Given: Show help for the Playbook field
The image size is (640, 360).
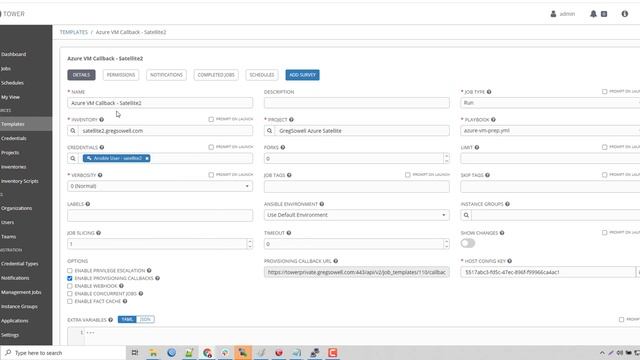Looking at the screenshot, I should tap(493, 120).
